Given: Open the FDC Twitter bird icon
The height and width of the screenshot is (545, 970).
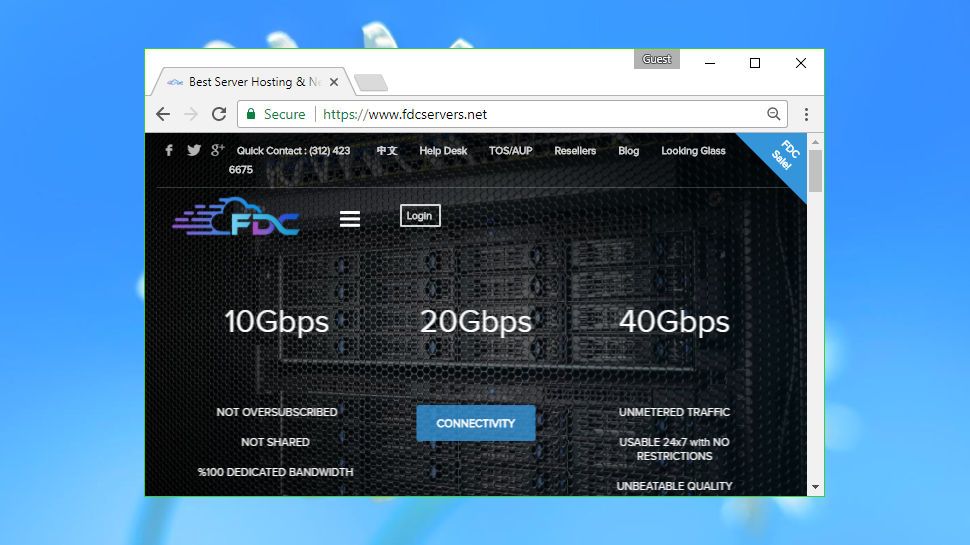Looking at the screenshot, I should pyautogui.click(x=194, y=150).
